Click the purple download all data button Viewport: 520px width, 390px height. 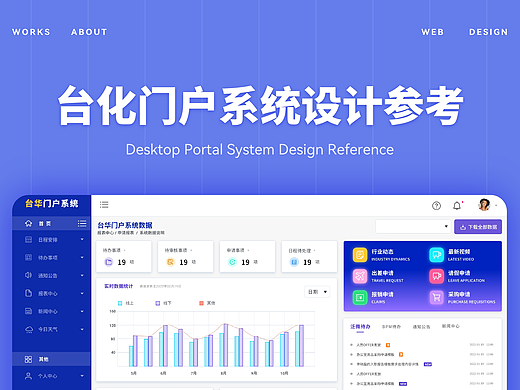pyautogui.click(x=478, y=227)
